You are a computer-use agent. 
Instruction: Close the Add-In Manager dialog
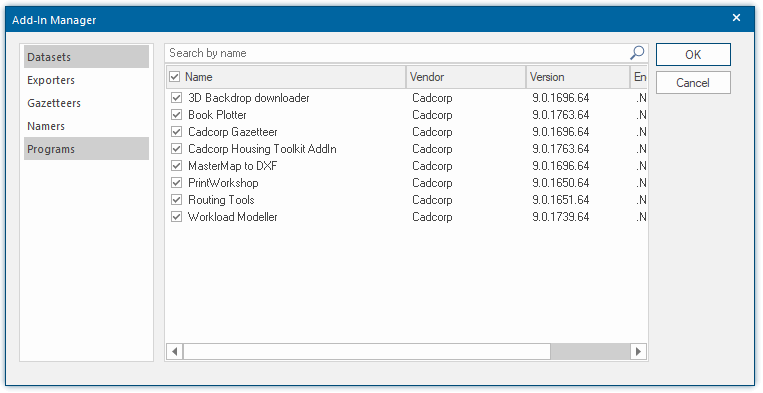pos(736,18)
